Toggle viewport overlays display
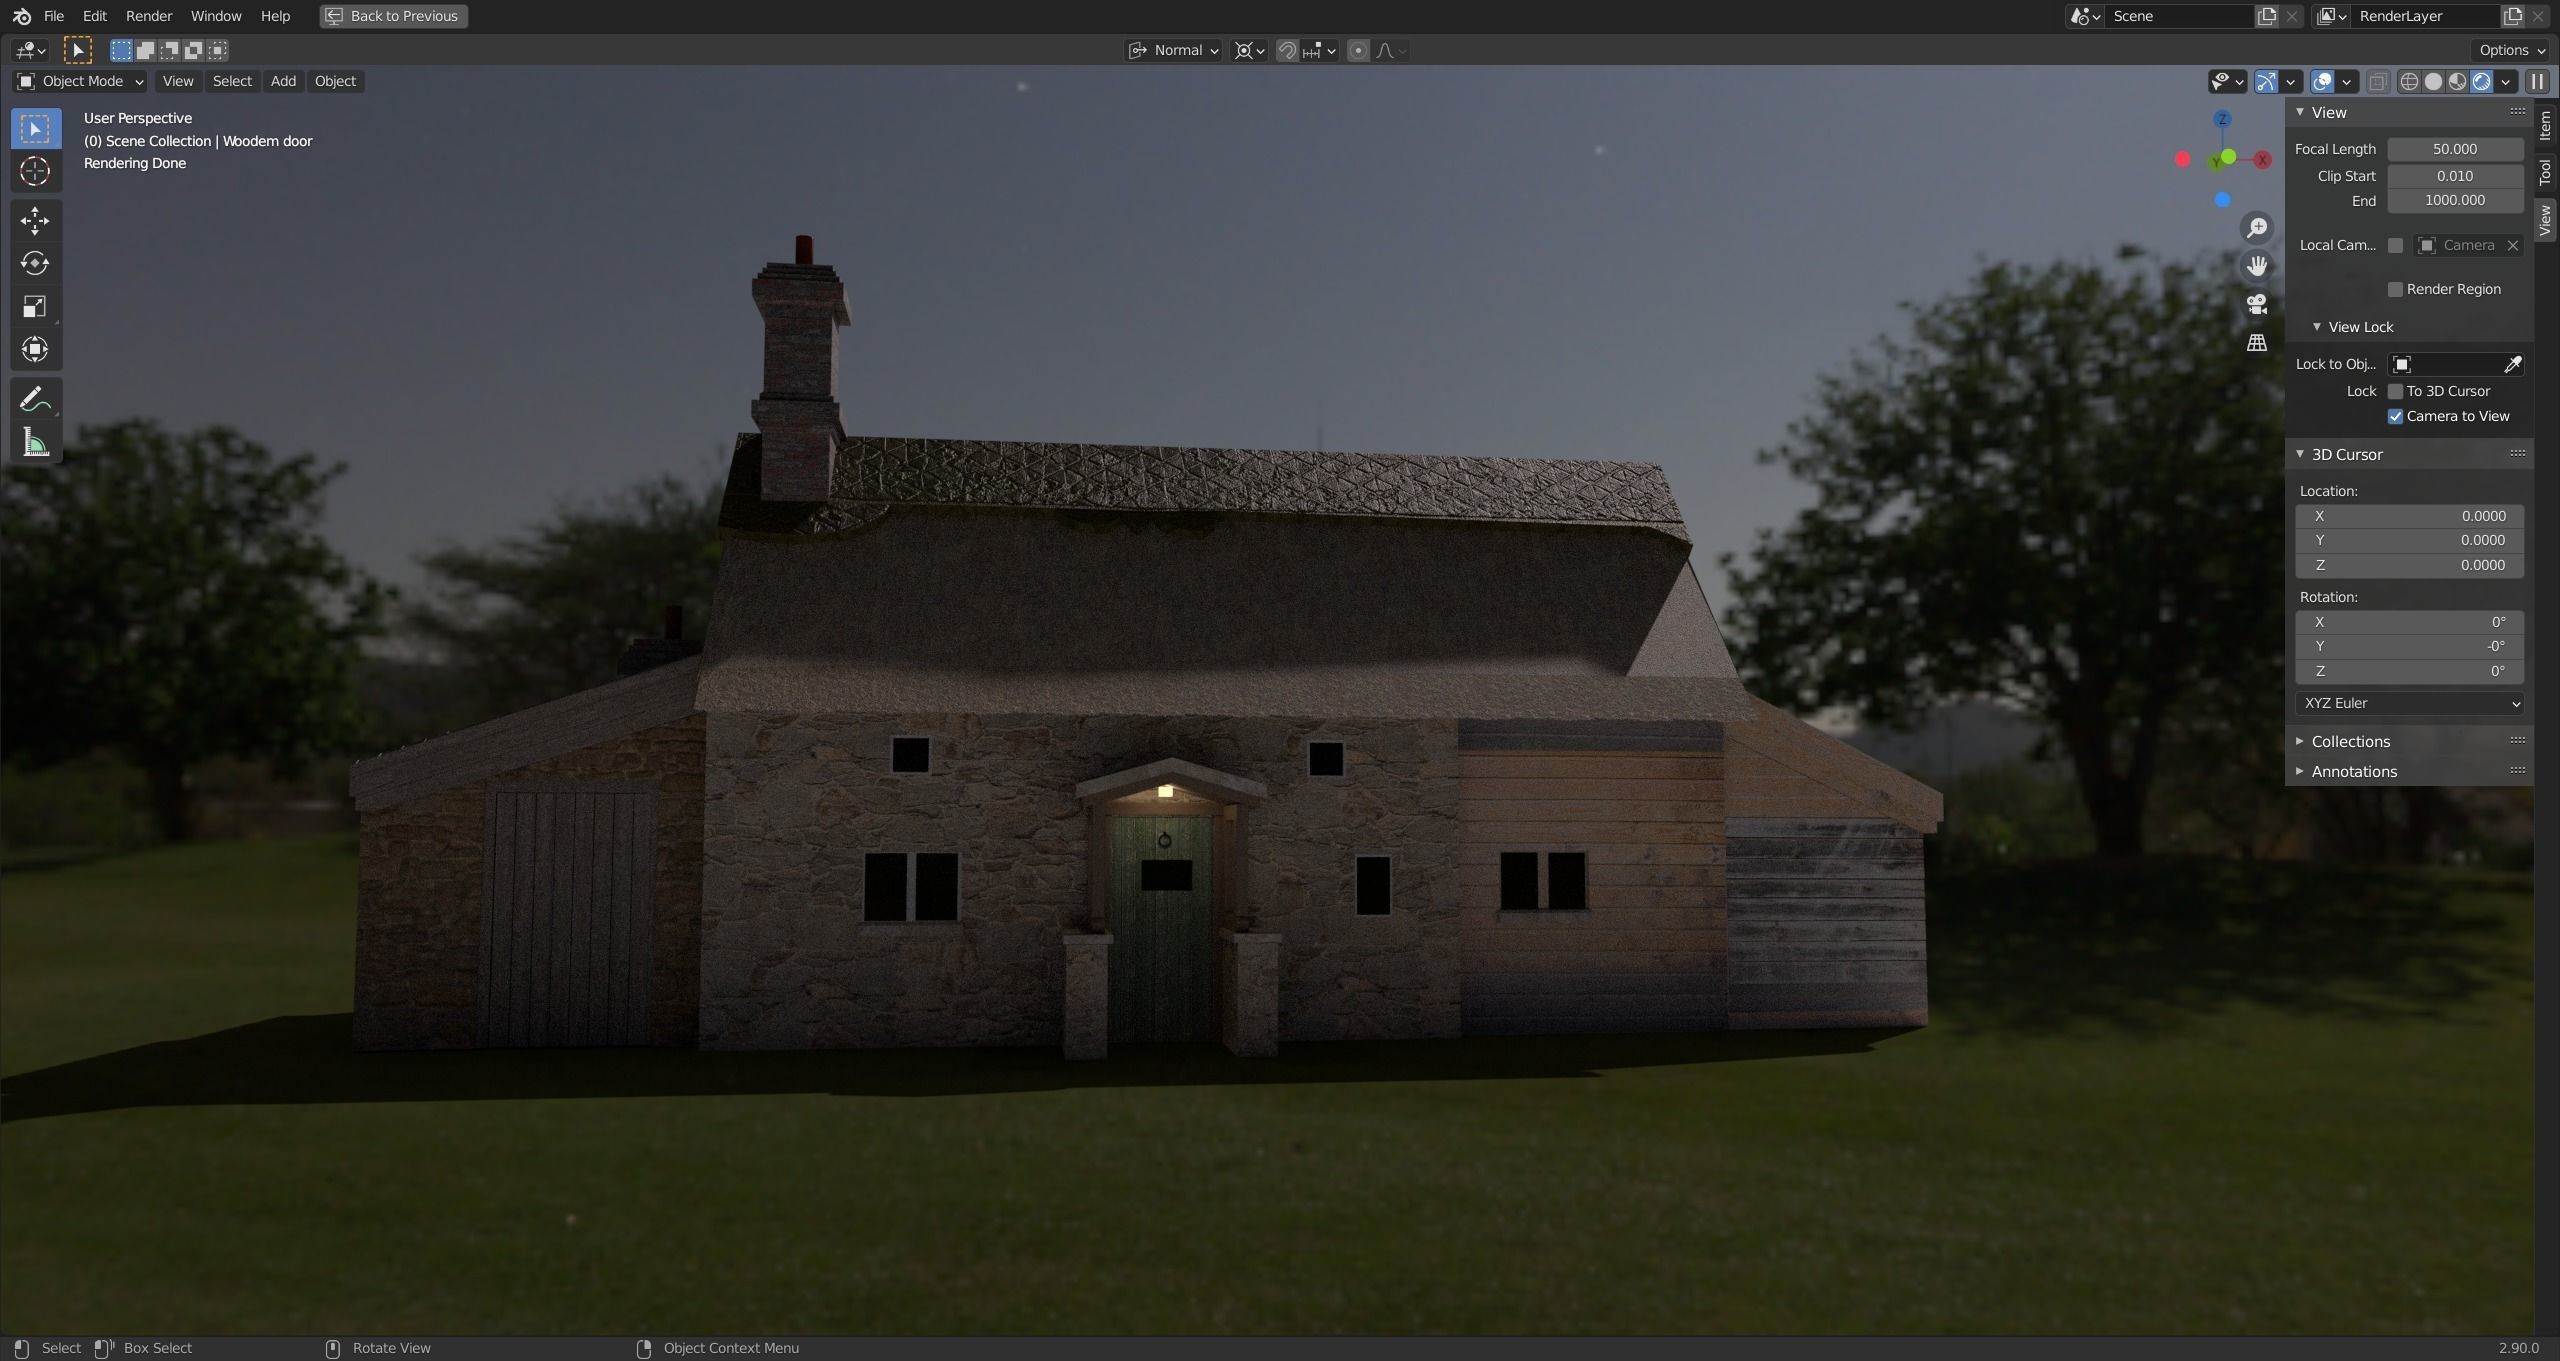Image resolution: width=2560 pixels, height=1361 pixels. pos(2322,81)
